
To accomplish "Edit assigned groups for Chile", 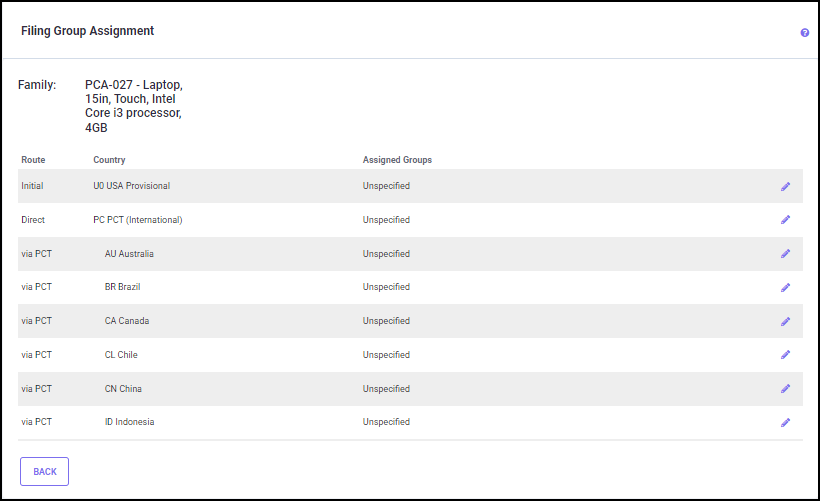I will click(785, 355).
